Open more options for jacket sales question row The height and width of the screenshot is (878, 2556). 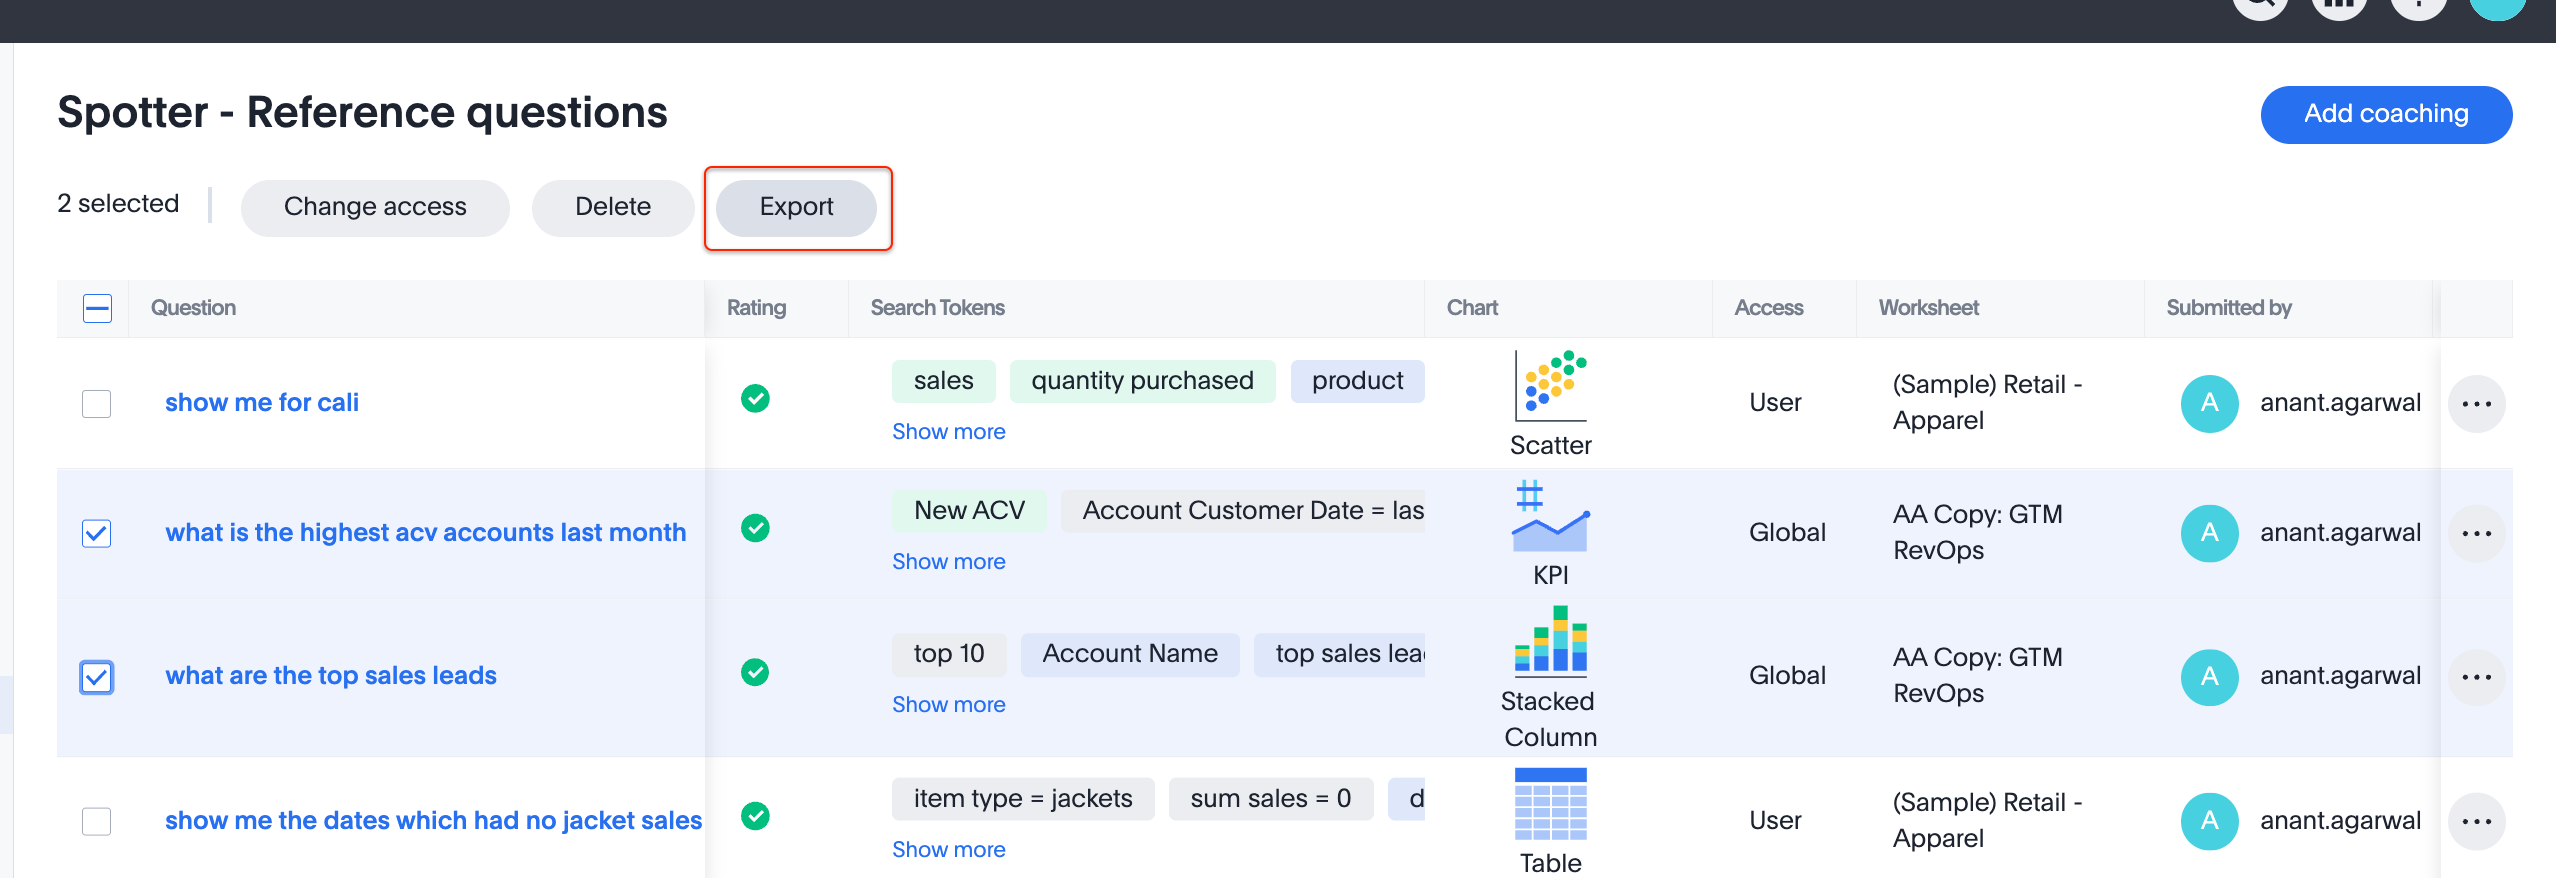(2476, 821)
